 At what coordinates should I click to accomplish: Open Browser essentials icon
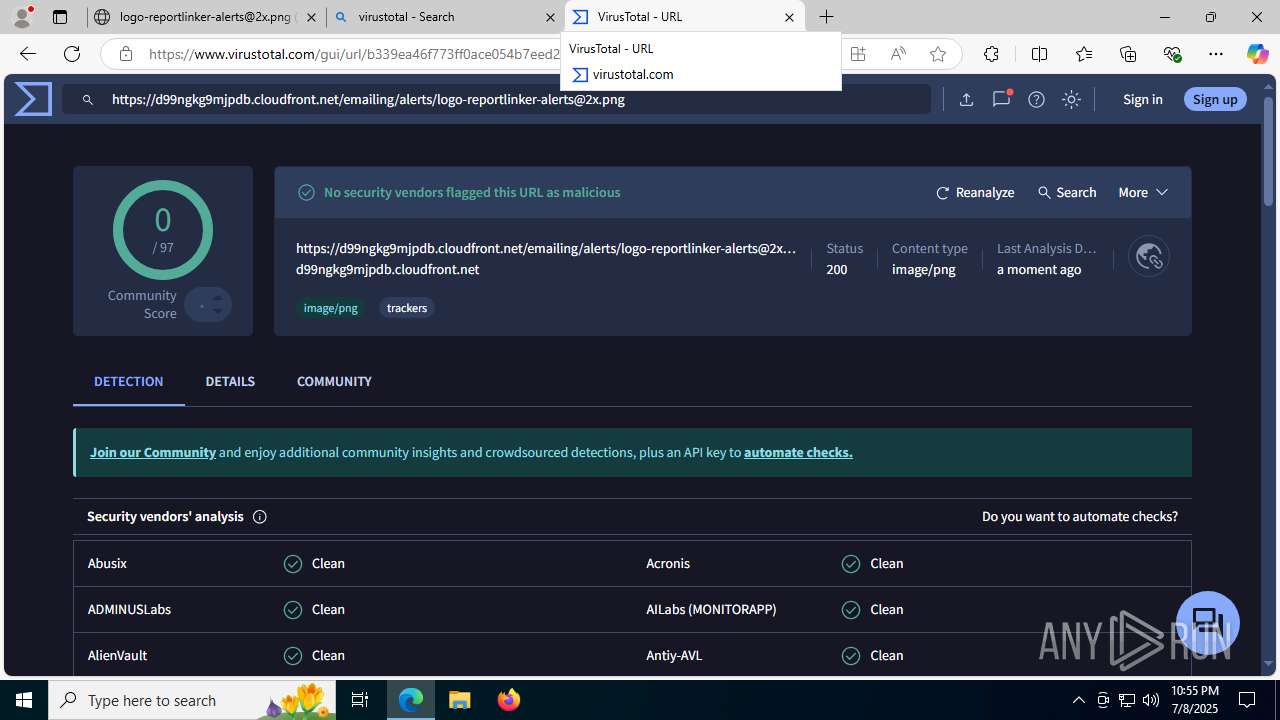point(1173,54)
